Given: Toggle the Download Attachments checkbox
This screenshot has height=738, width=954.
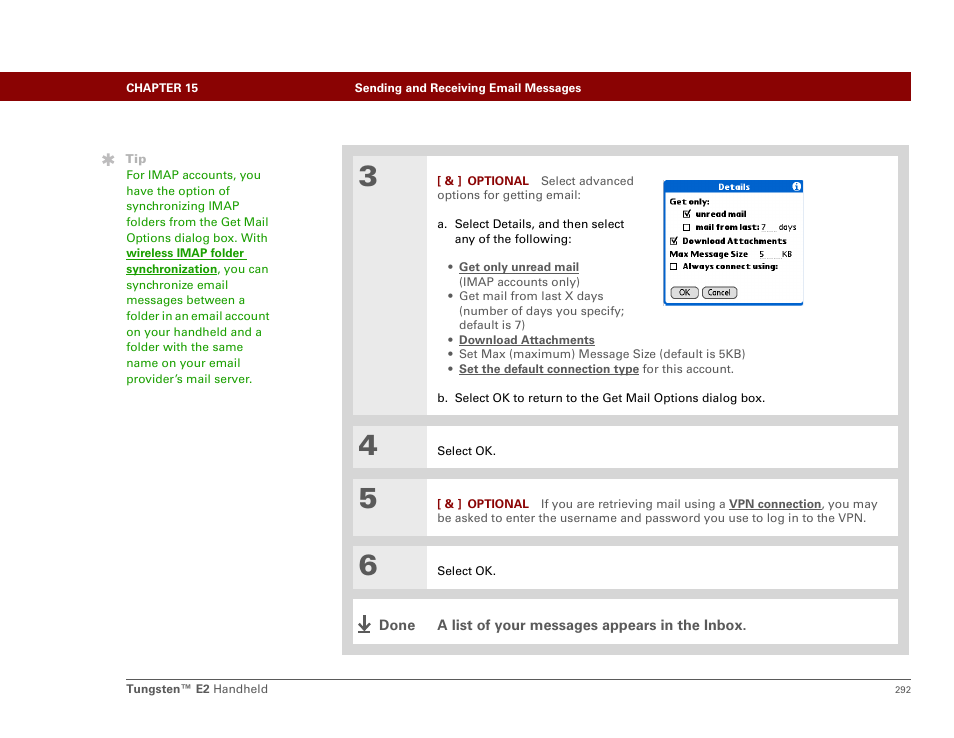Looking at the screenshot, I should tap(674, 241).
